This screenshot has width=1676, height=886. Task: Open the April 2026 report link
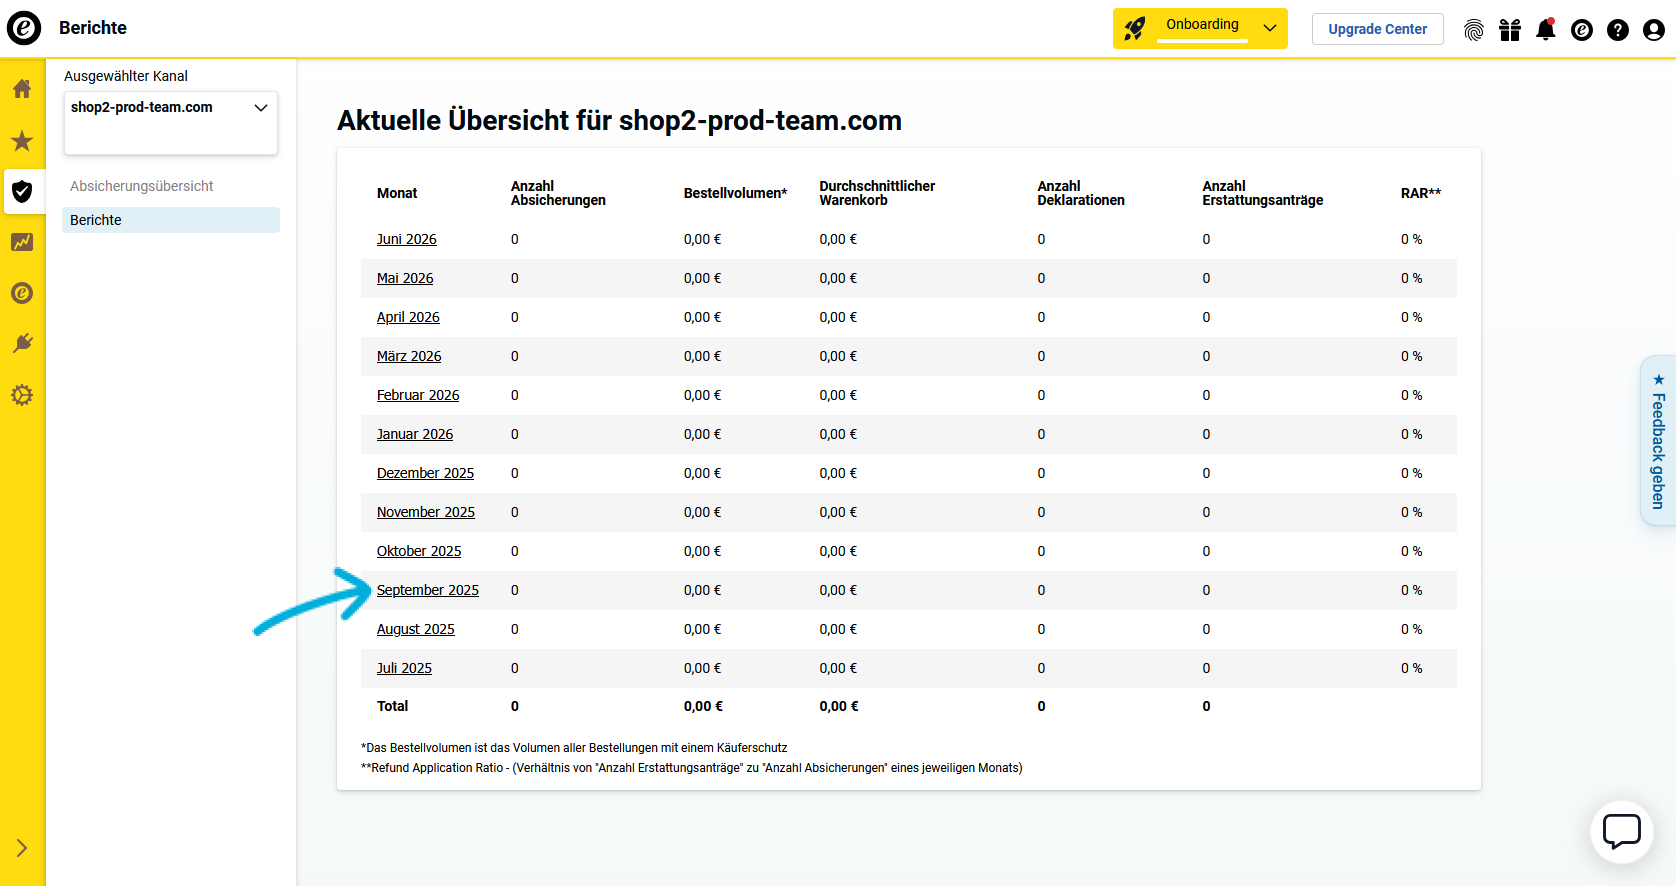click(x=408, y=317)
